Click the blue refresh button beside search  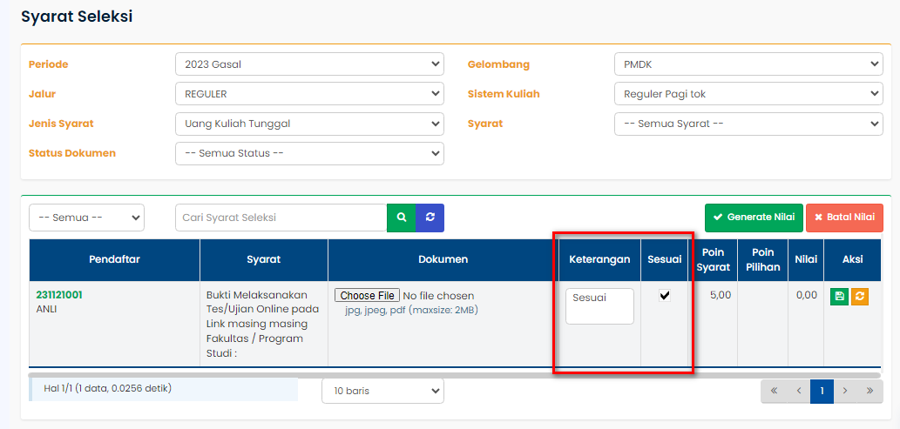click(430, 217)
